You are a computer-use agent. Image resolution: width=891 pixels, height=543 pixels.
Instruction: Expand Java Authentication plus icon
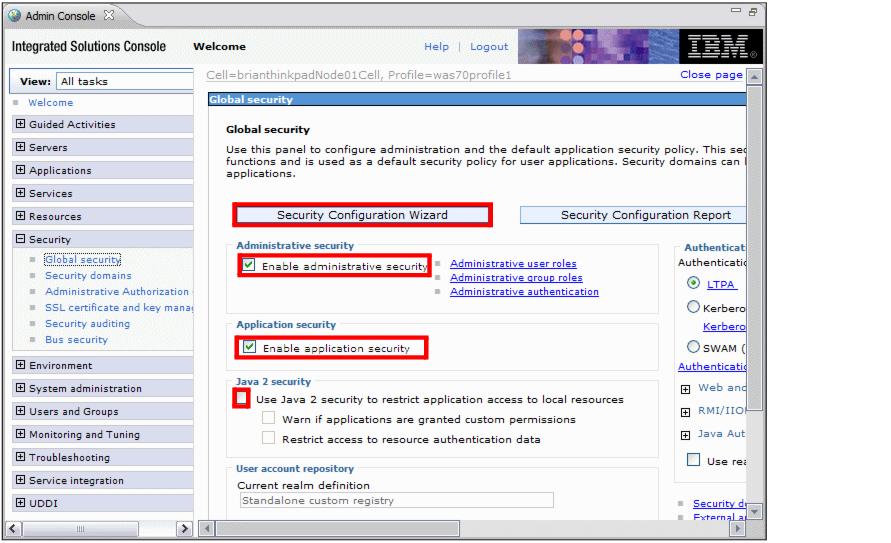click(x=685, y=435)
